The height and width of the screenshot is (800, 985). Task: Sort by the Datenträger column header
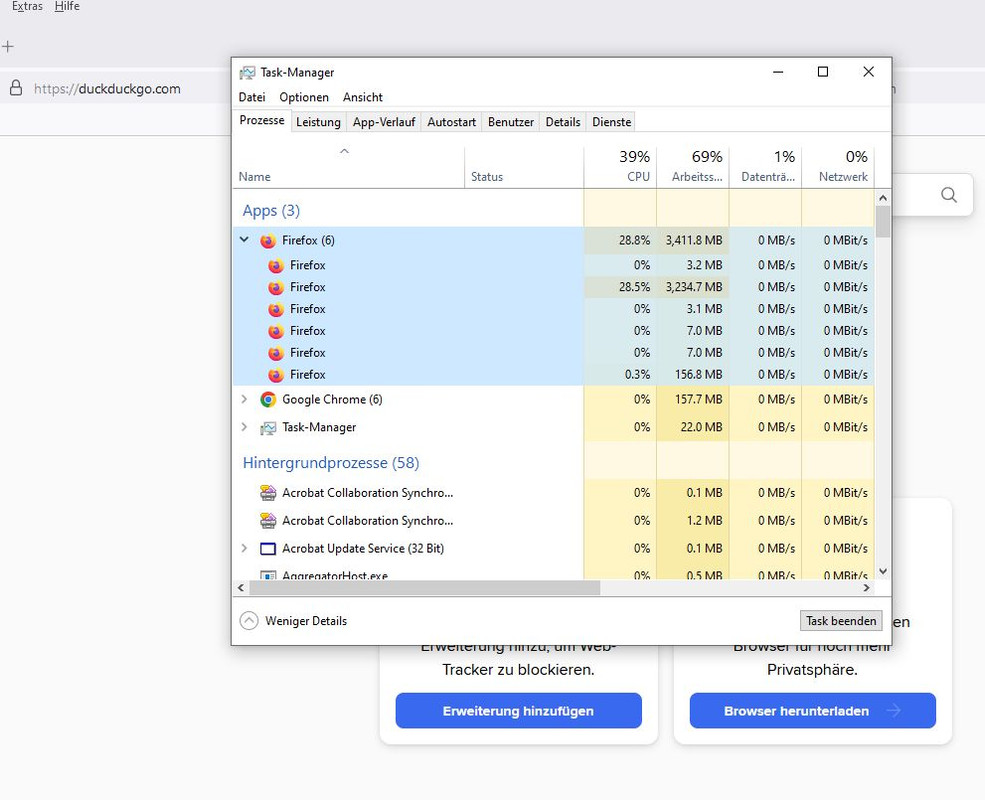[x=766, y=167]
